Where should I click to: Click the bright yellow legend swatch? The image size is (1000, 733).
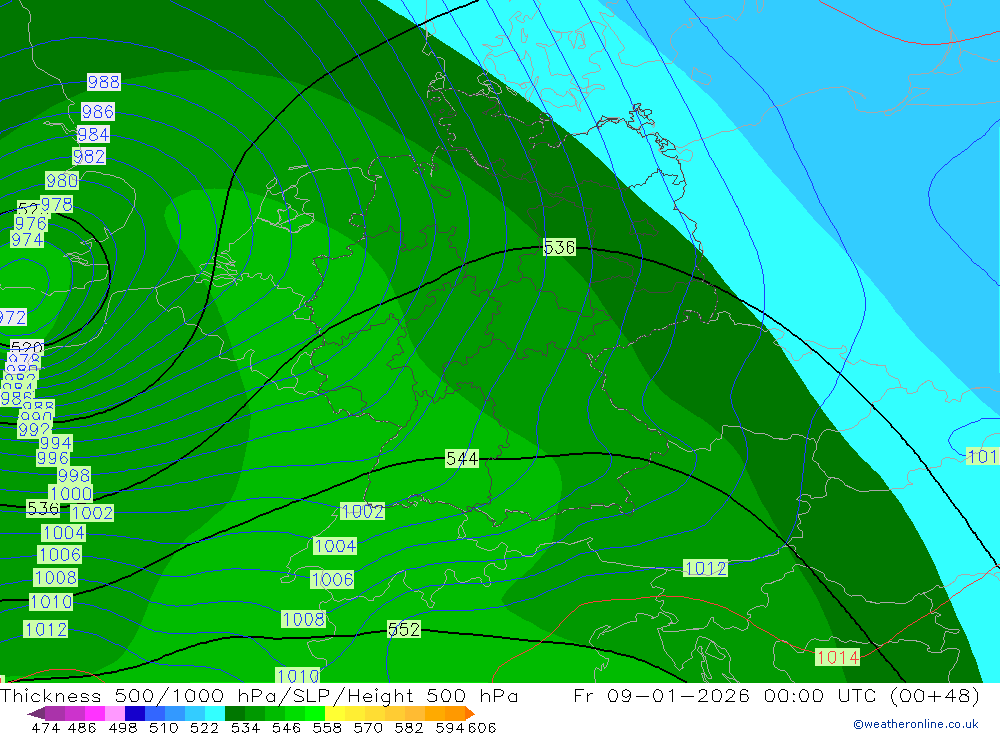[335, 713]
